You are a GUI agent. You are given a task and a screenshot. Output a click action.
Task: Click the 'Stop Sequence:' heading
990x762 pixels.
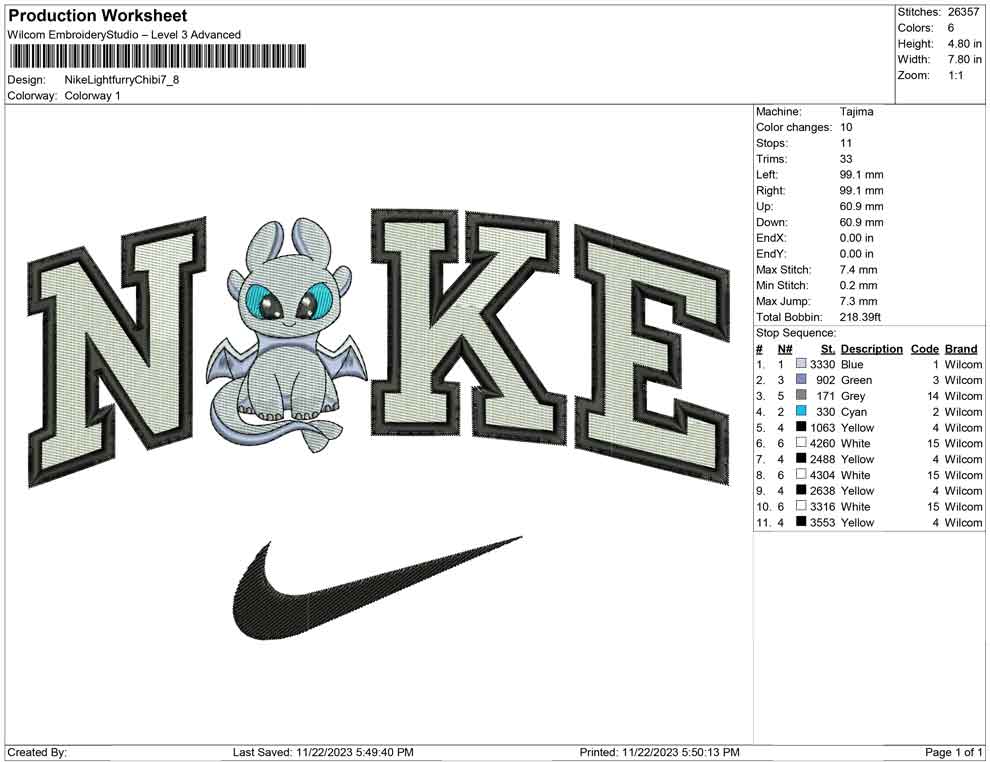click(796, 333)
